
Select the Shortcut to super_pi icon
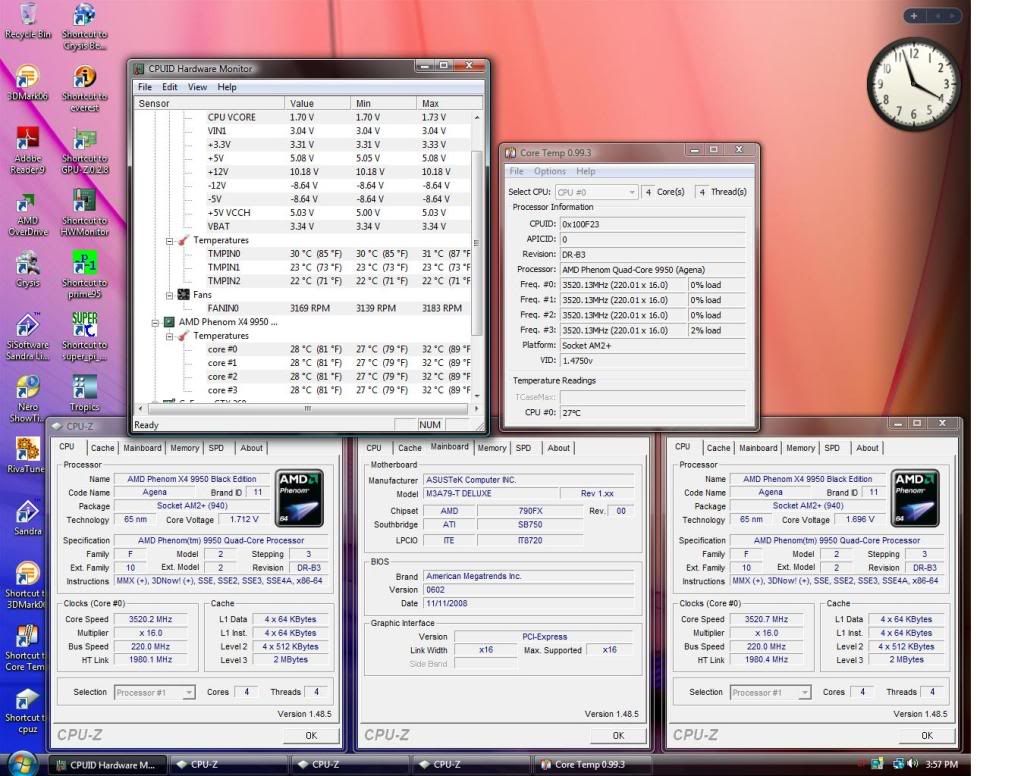[85, 337]
